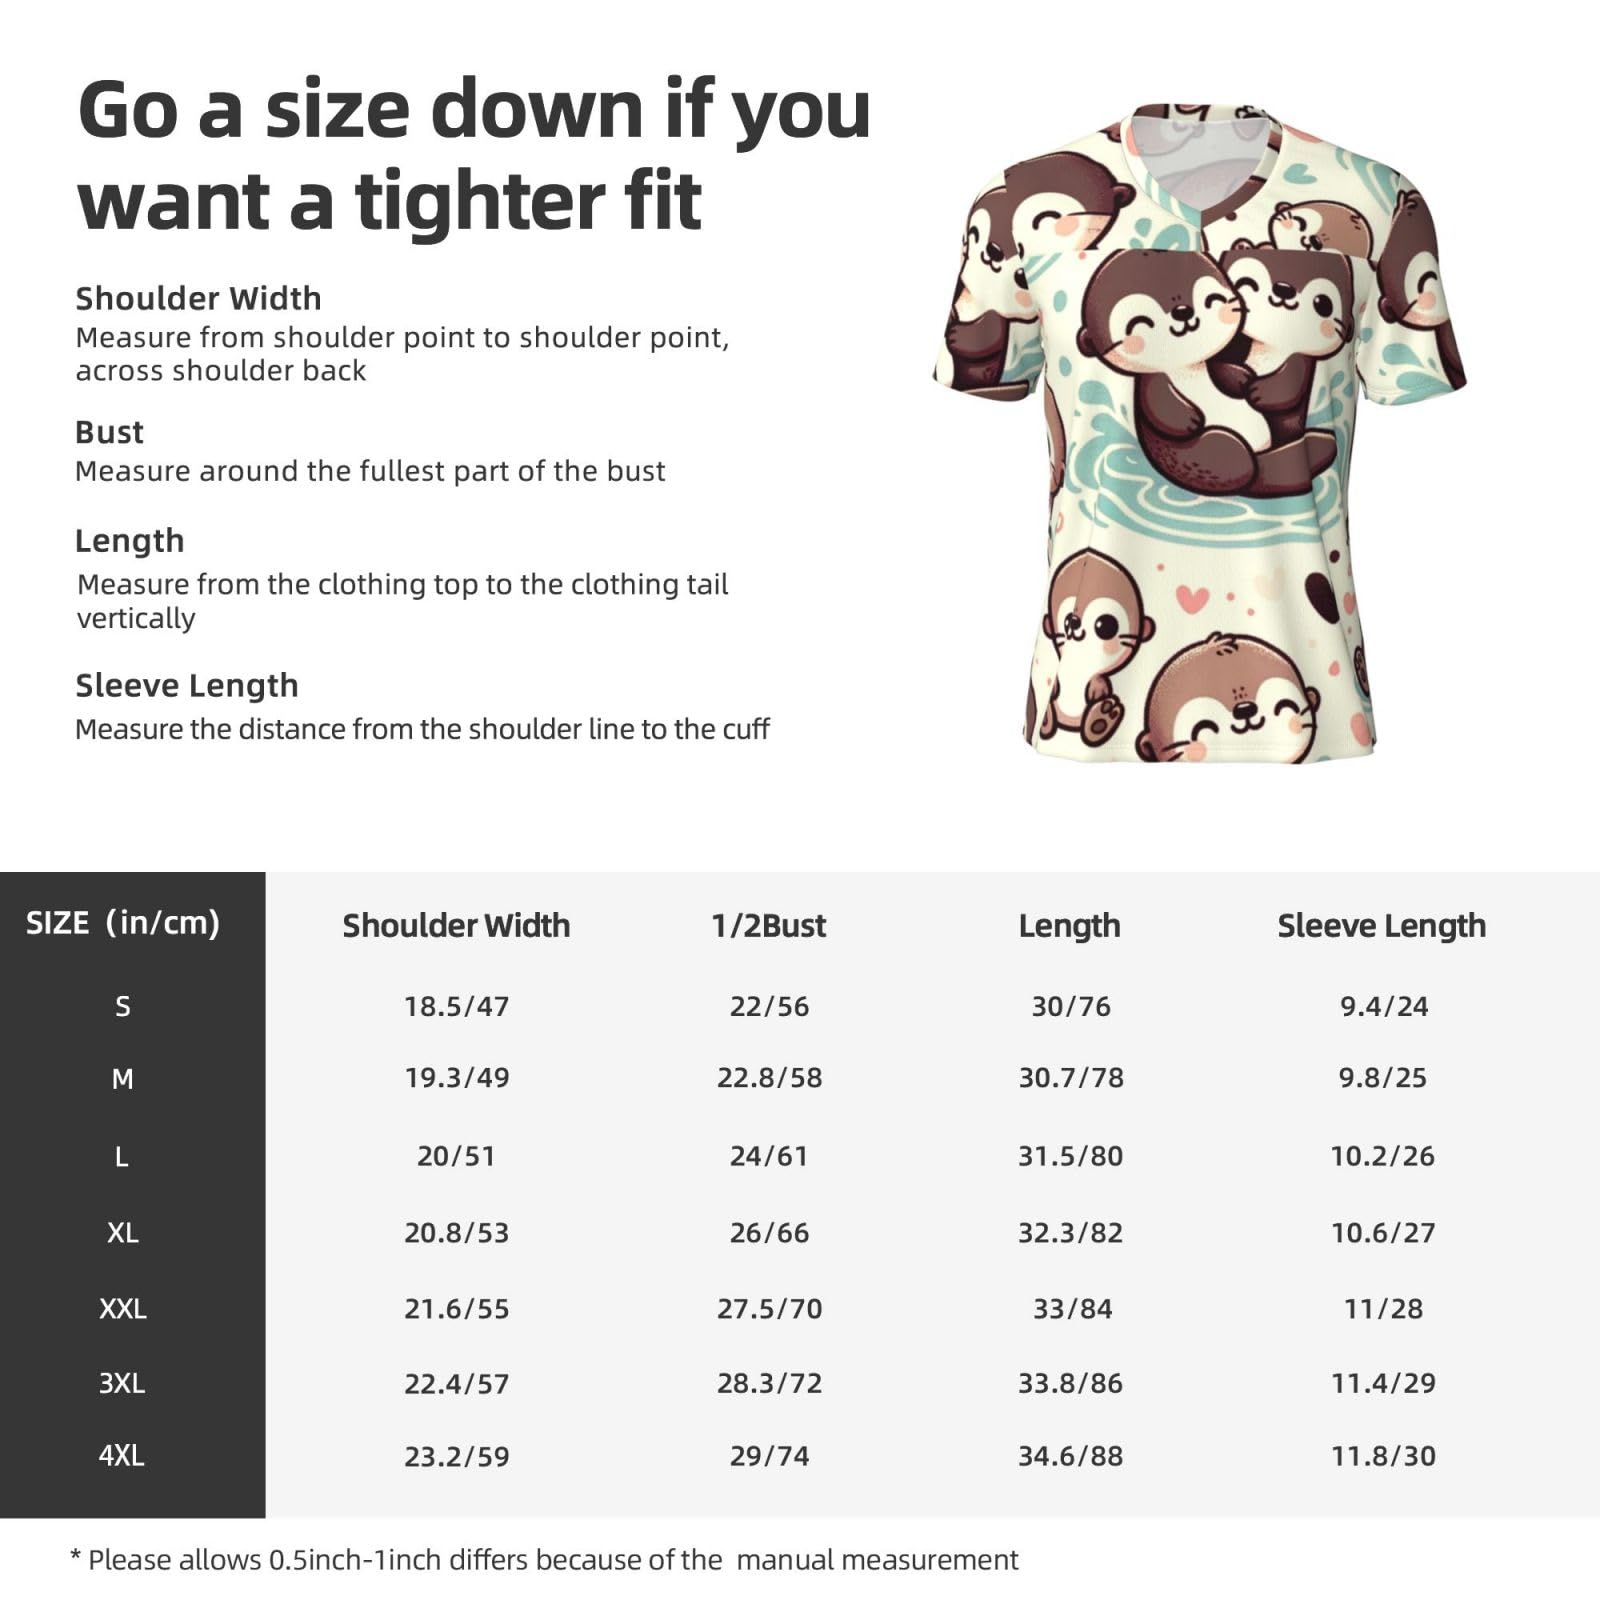Screen dimensions: 1600x1600
Task: Select the S size row label
Action: click(122, 1006)
